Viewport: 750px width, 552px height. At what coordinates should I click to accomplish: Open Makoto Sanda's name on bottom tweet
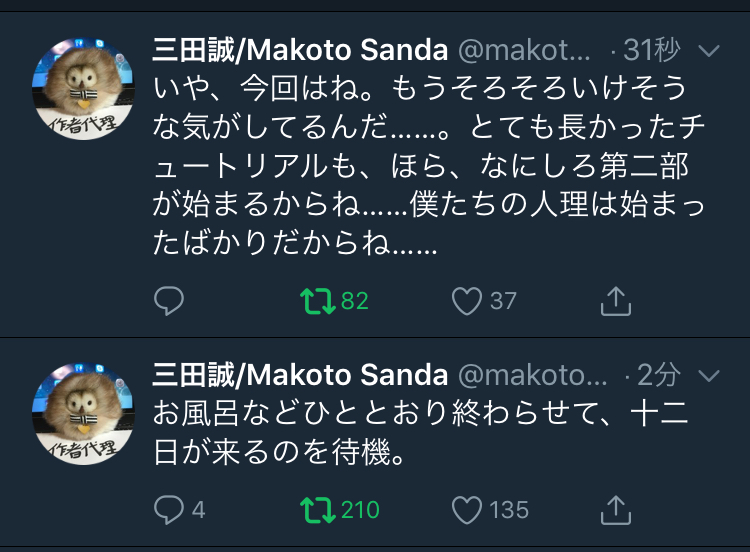click(300, 375)
